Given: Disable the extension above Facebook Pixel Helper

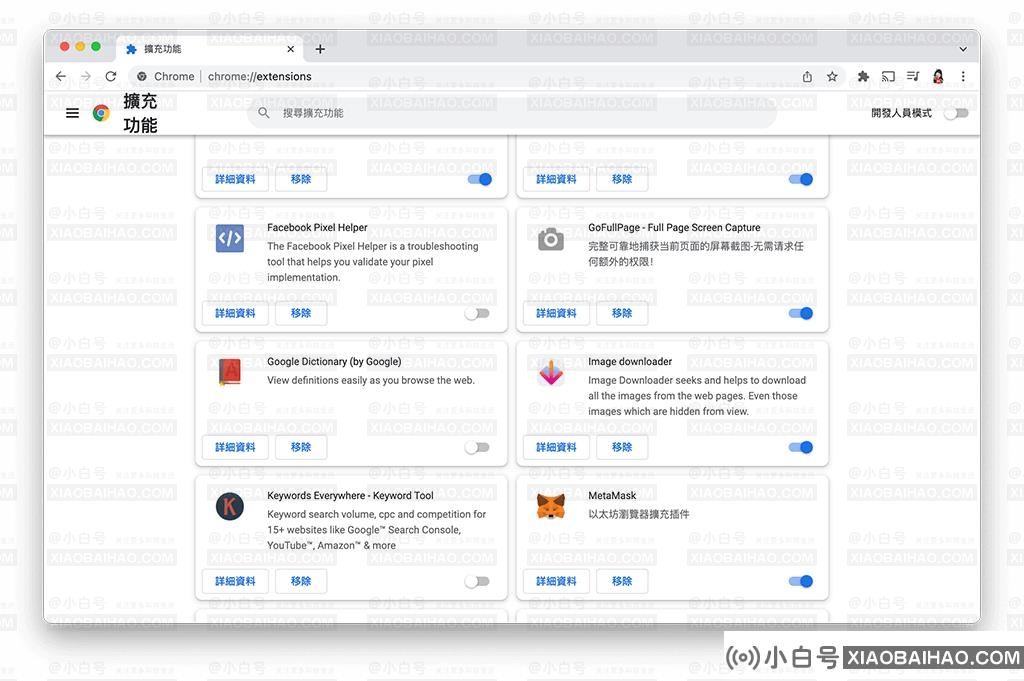Looking at the screenshot, I should coord(480,179).
